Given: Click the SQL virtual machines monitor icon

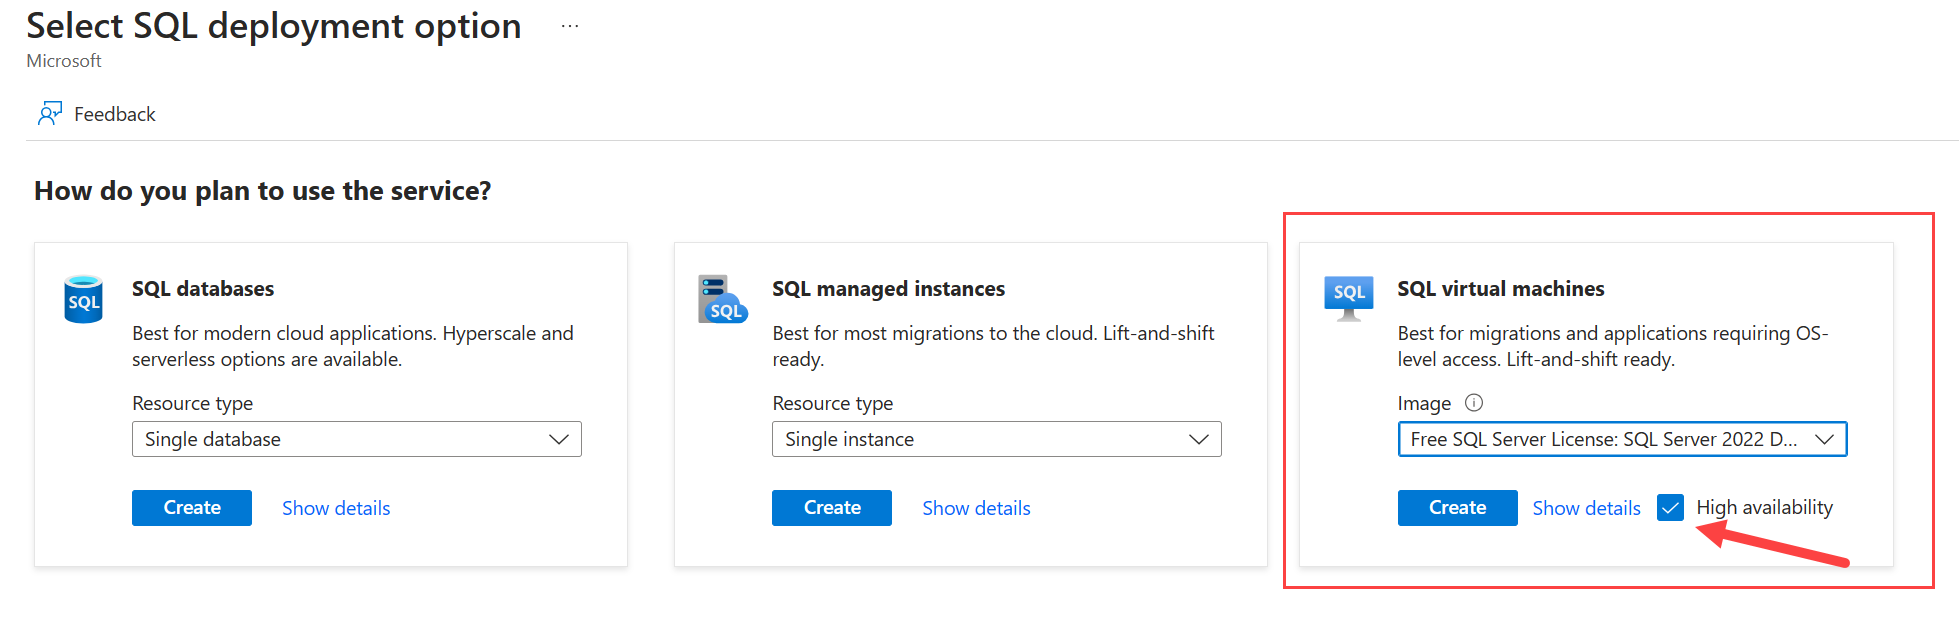Looking at the screenshot, I should 1349,298.
